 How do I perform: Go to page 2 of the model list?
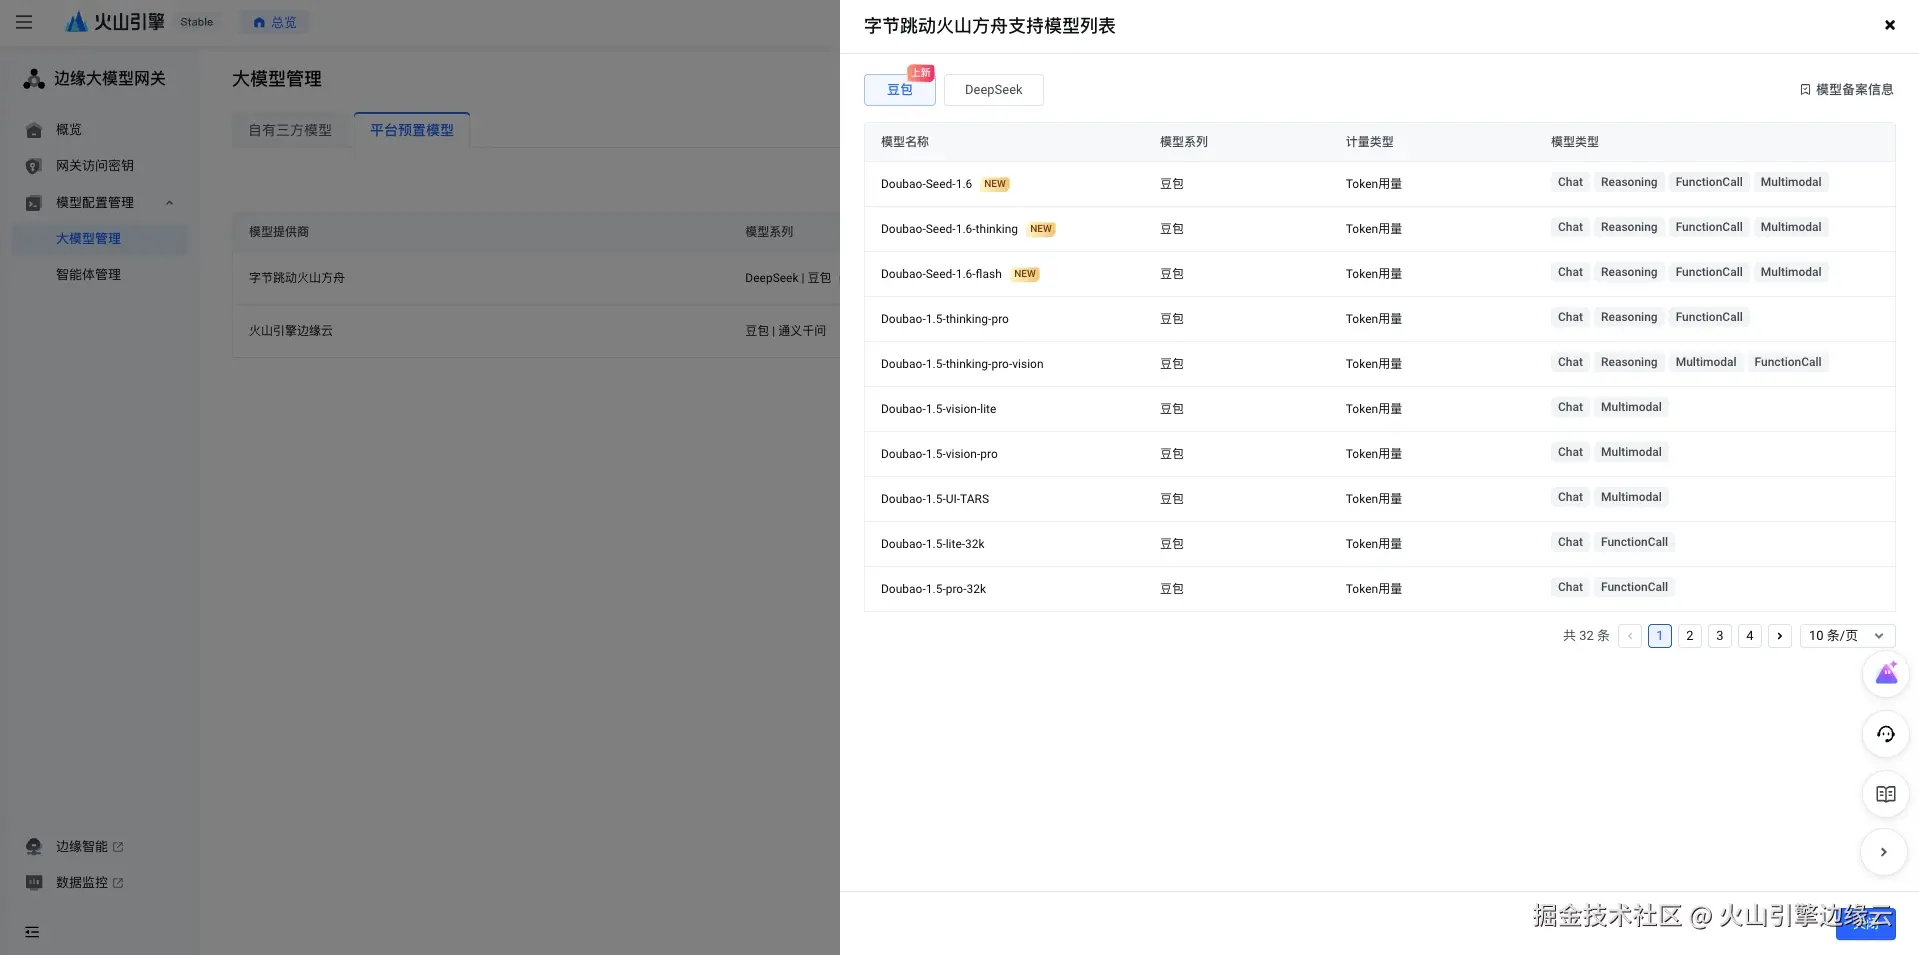(1690, 636)
